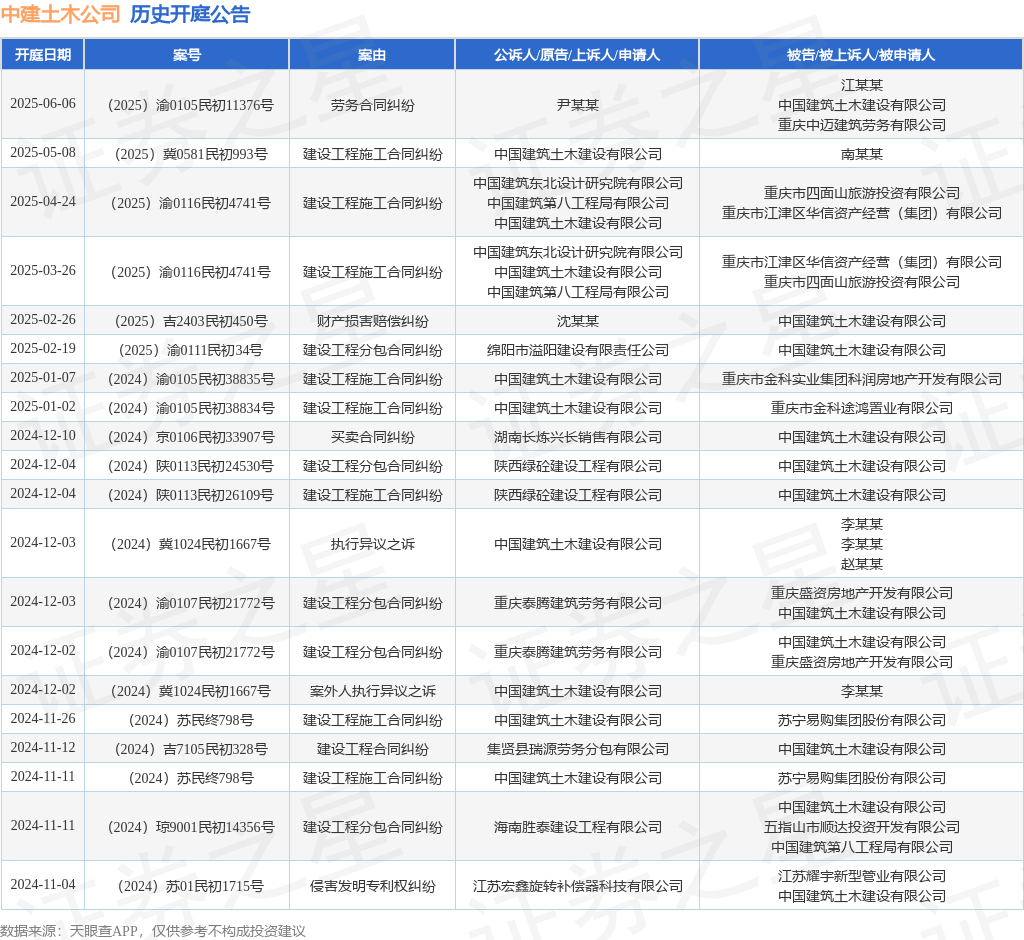Select date cell 2024-11-26

(43, 719)
